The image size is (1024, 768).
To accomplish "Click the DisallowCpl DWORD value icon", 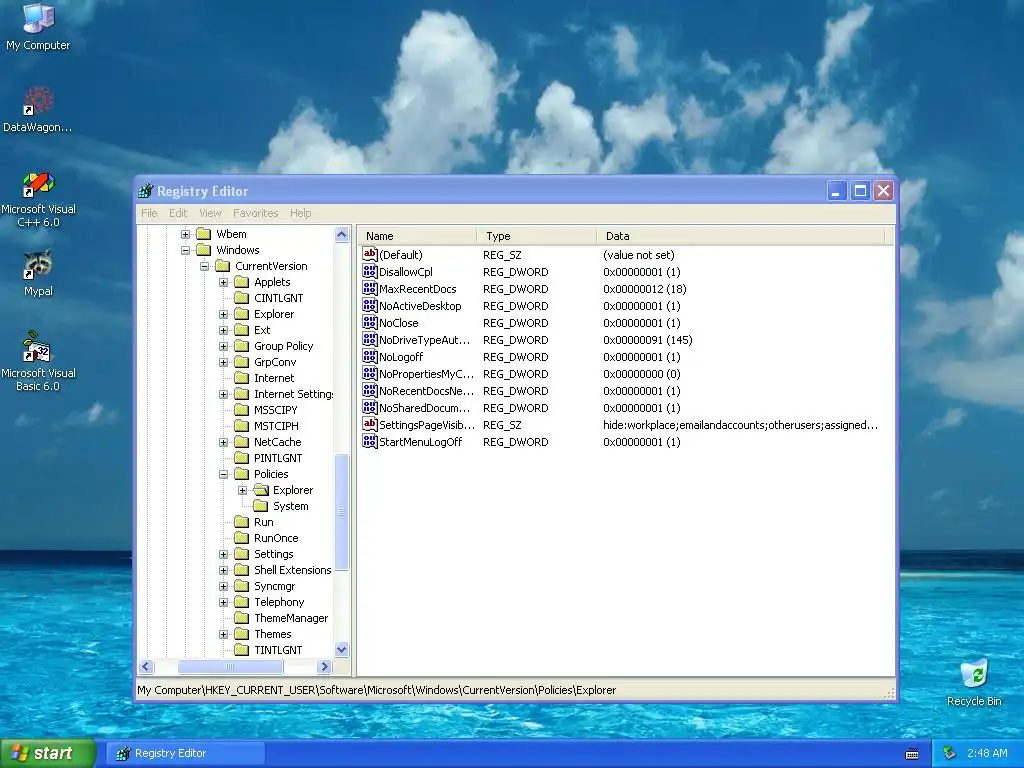I will coord(370,272).
